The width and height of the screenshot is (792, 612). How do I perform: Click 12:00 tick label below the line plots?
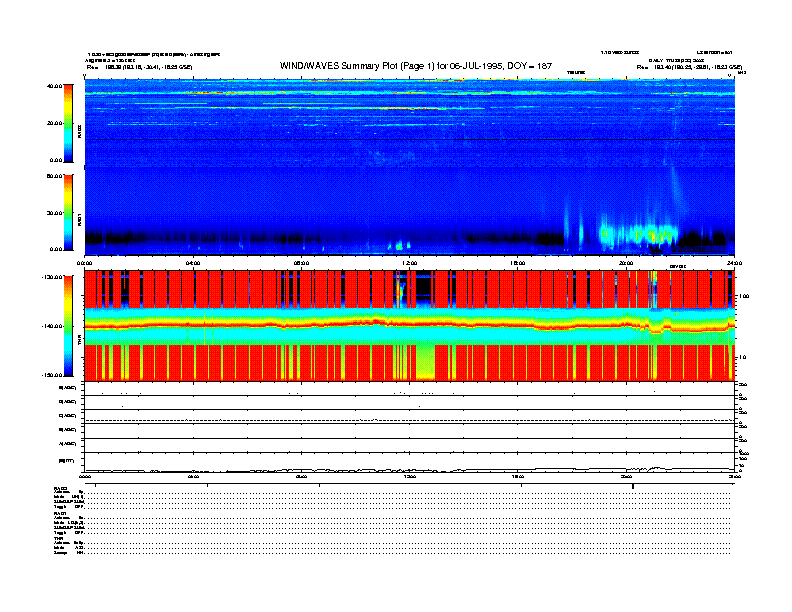[410, 476]
